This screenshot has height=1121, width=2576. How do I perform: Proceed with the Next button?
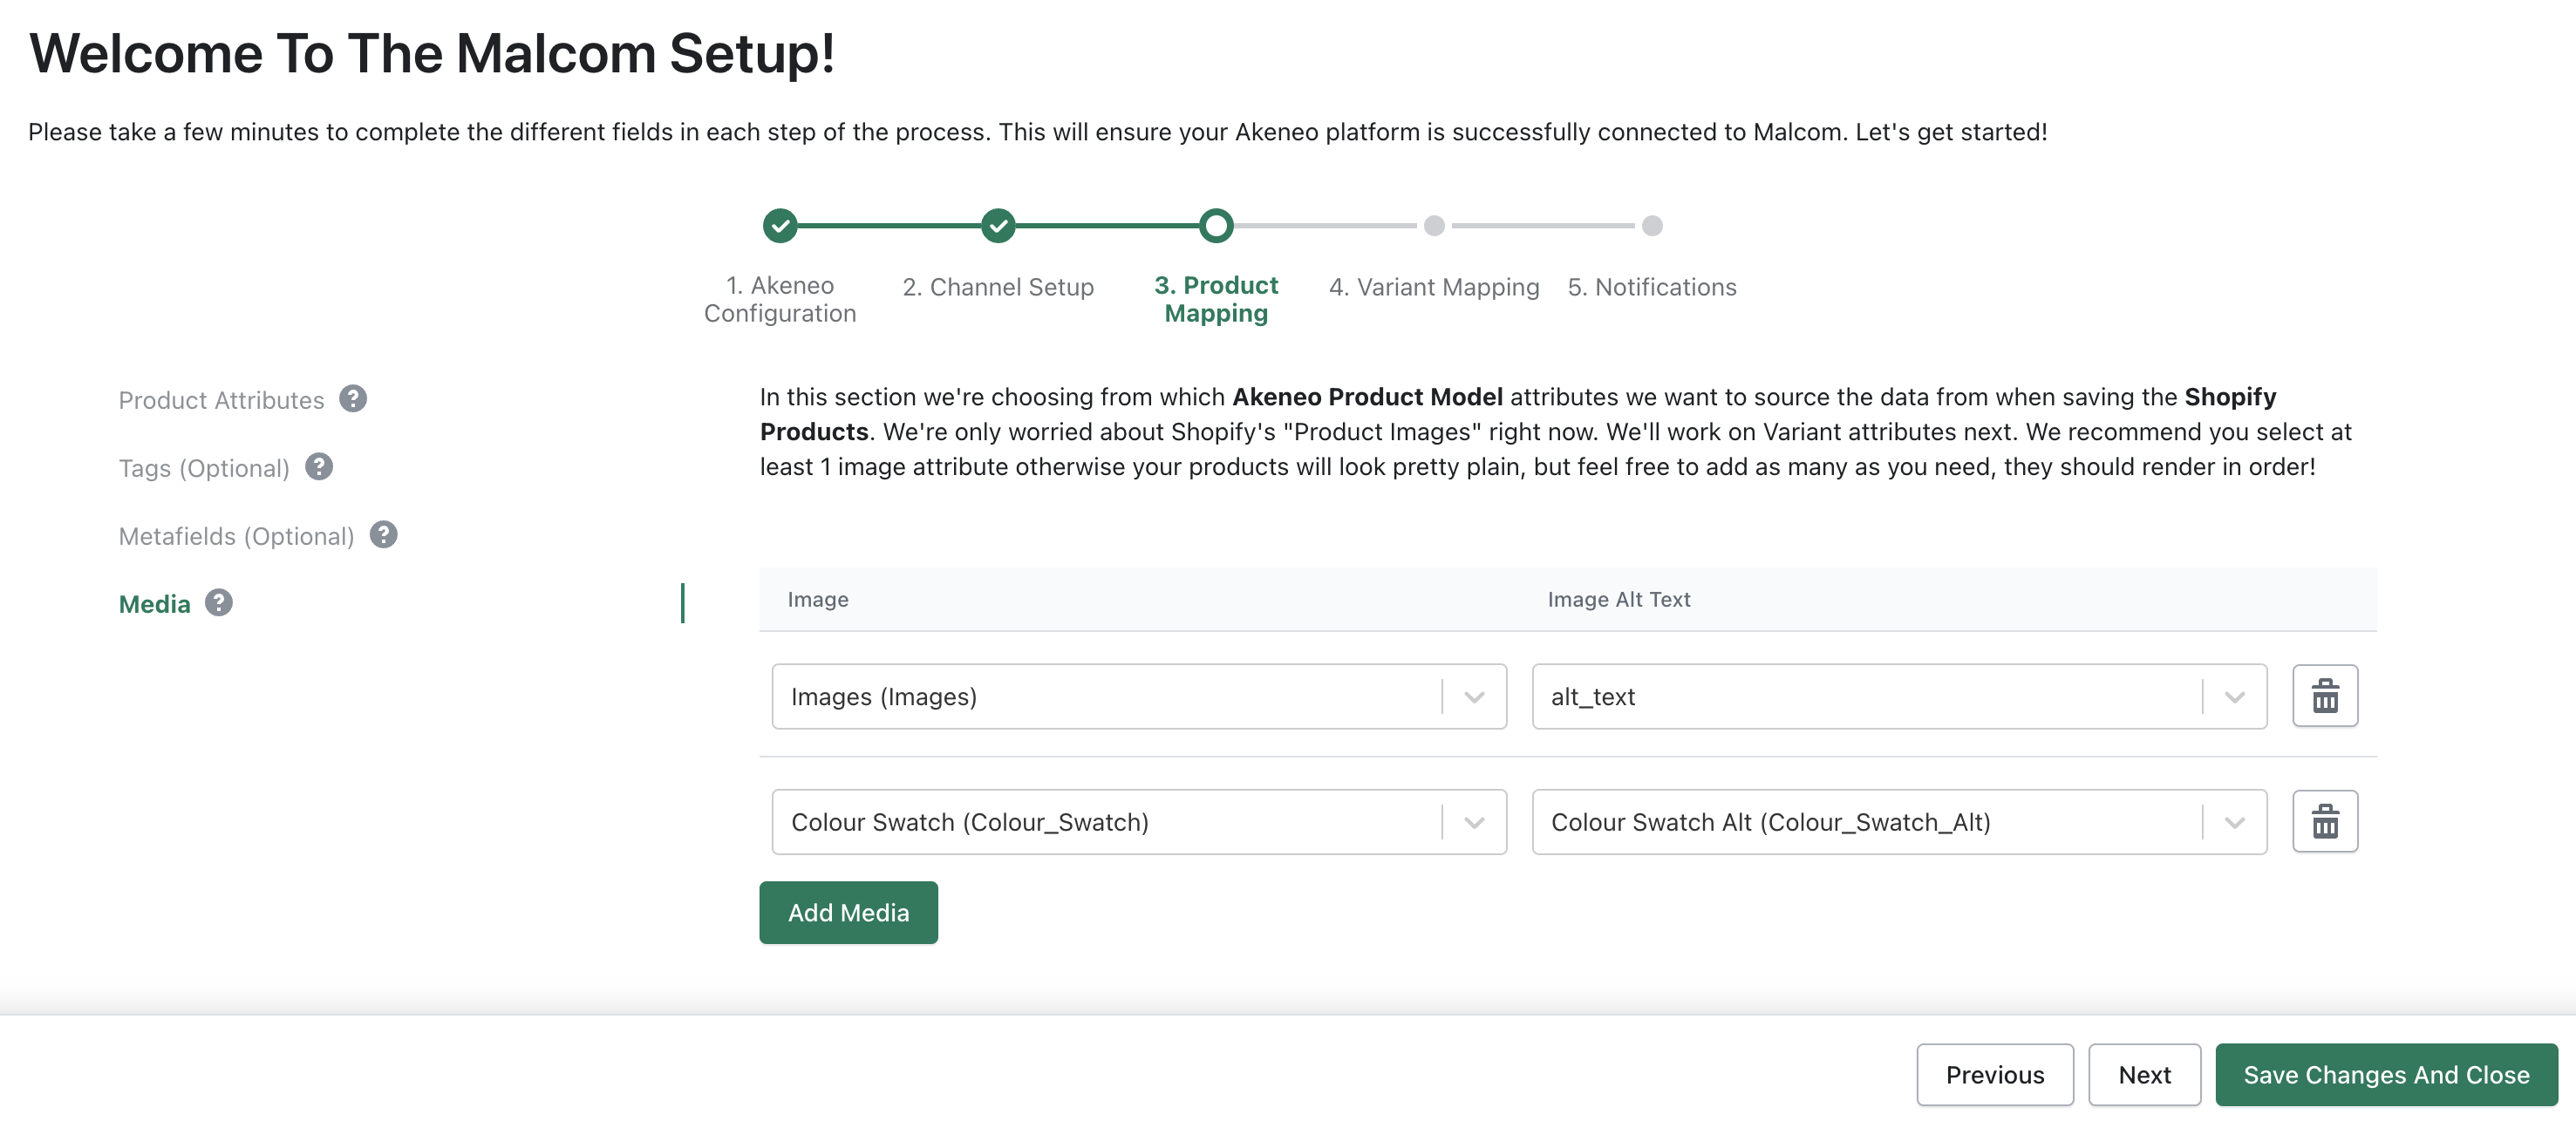click(x=2144, y=1075)
